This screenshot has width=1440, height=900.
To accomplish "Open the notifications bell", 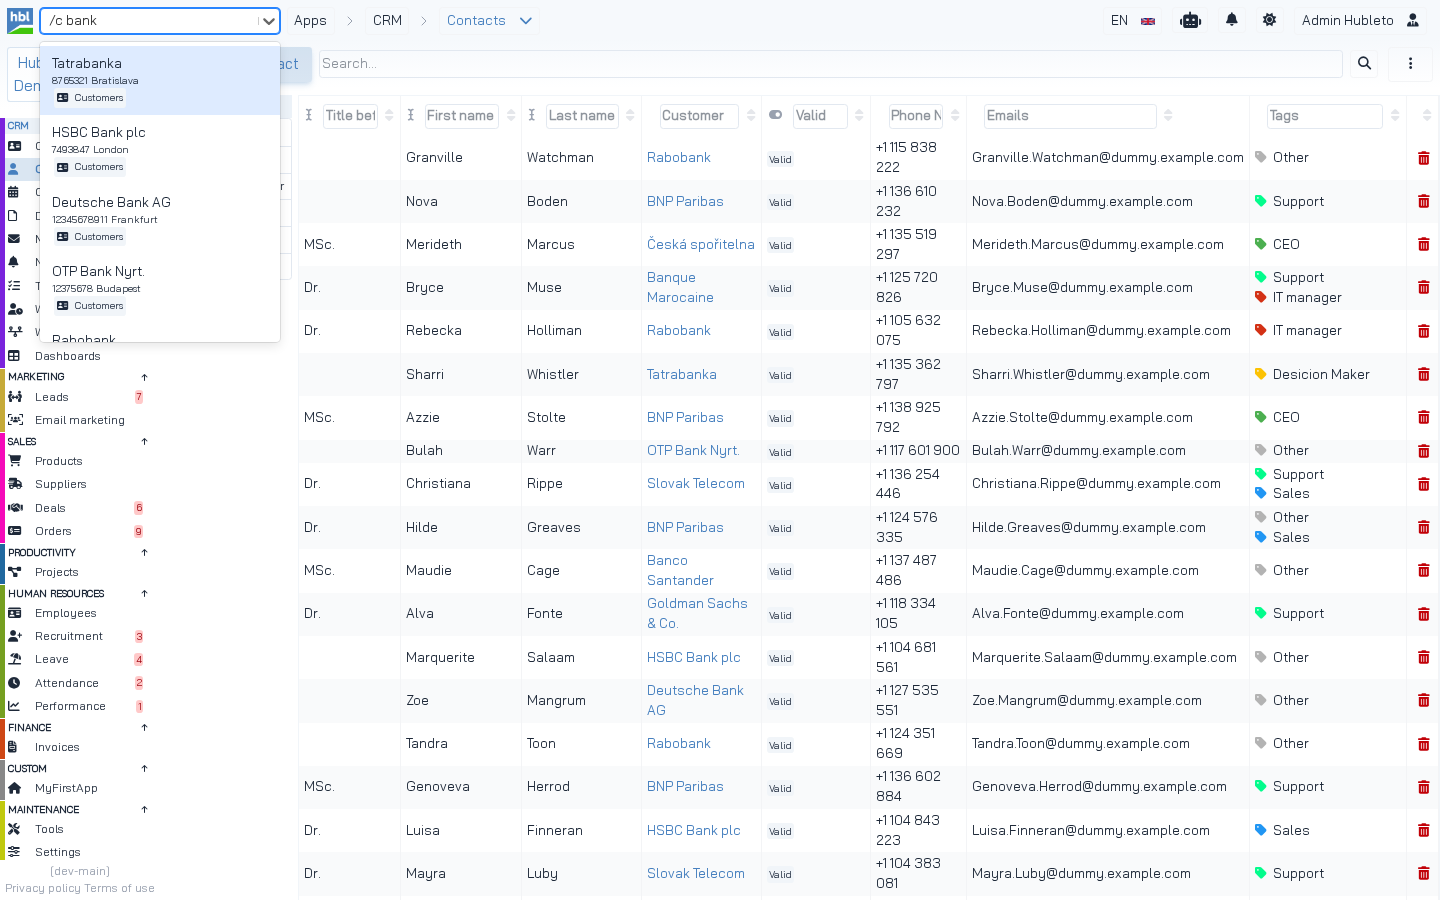I will (1232, 20).
